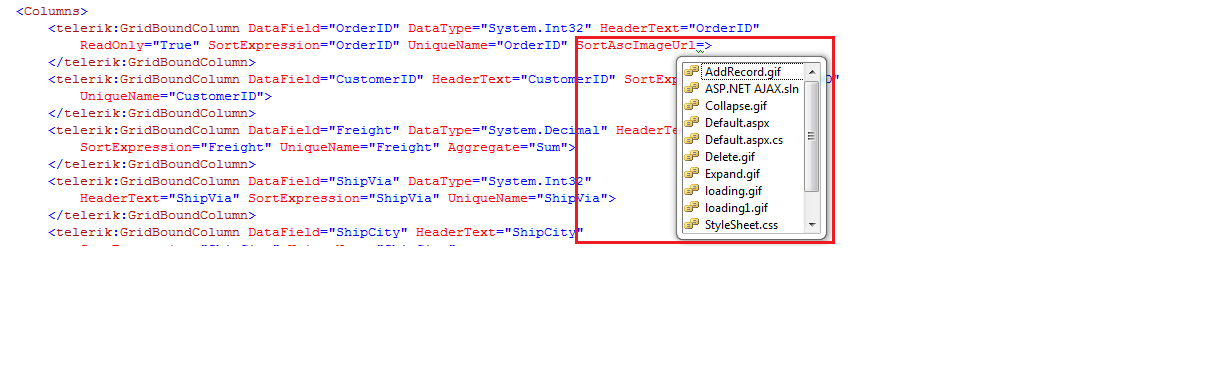Click the scrollbar down arrow in list

[x=812, y=225]
